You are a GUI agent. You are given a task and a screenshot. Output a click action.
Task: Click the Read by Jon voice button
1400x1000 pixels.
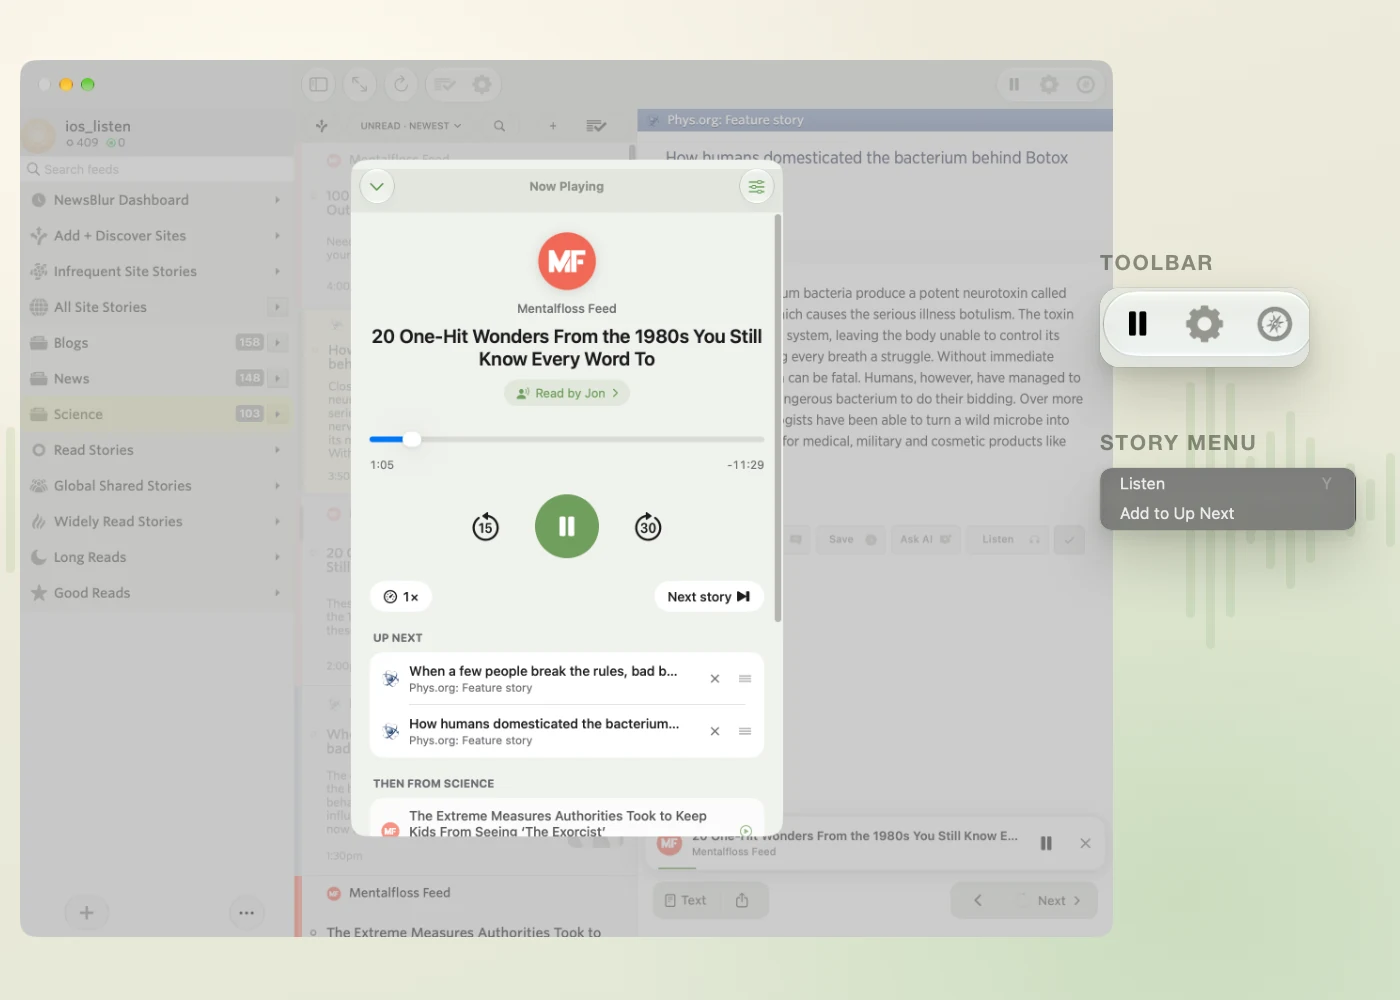[x=567, y=394]
